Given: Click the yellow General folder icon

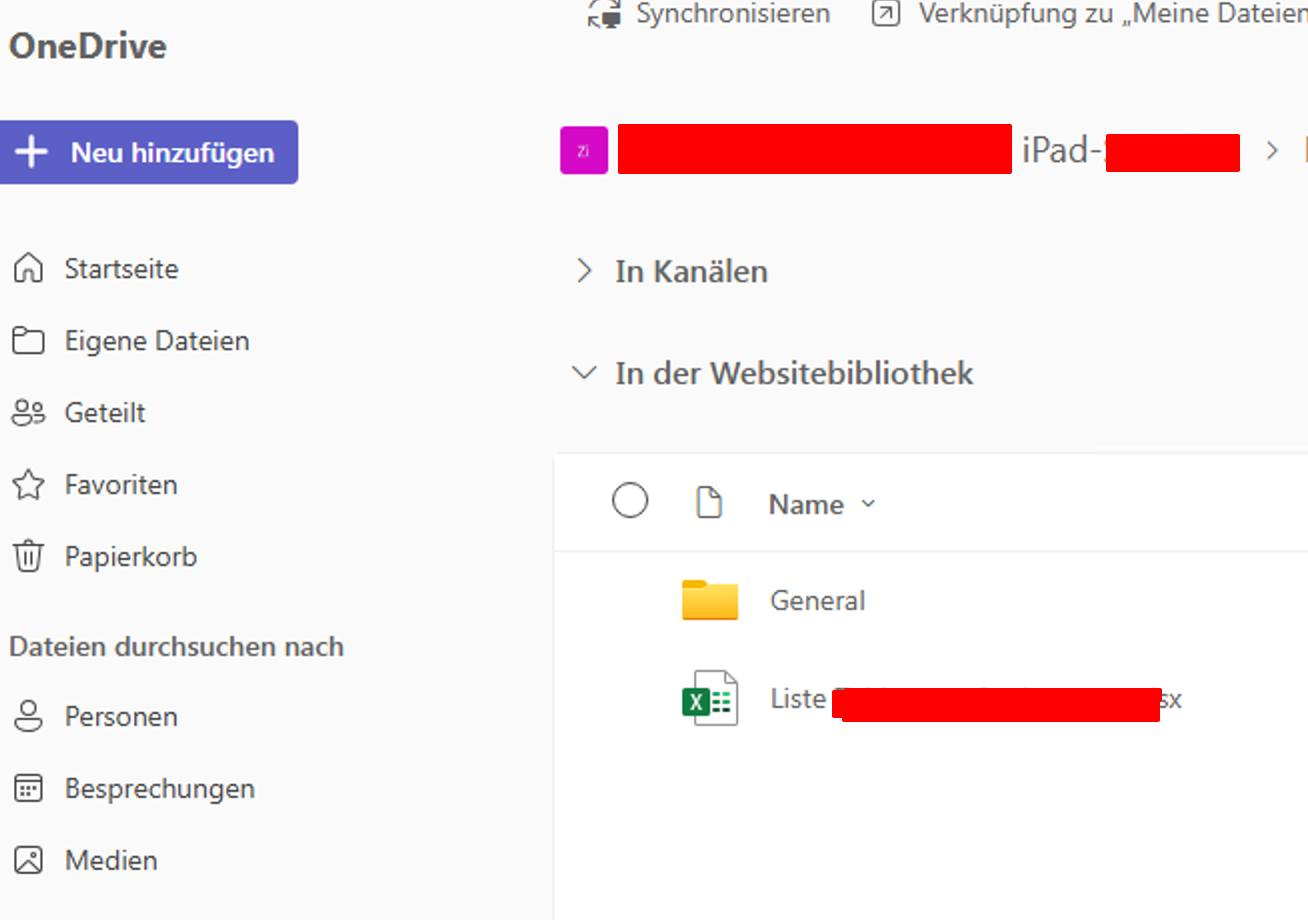Looking at the screenshot, I should point(709,600).
